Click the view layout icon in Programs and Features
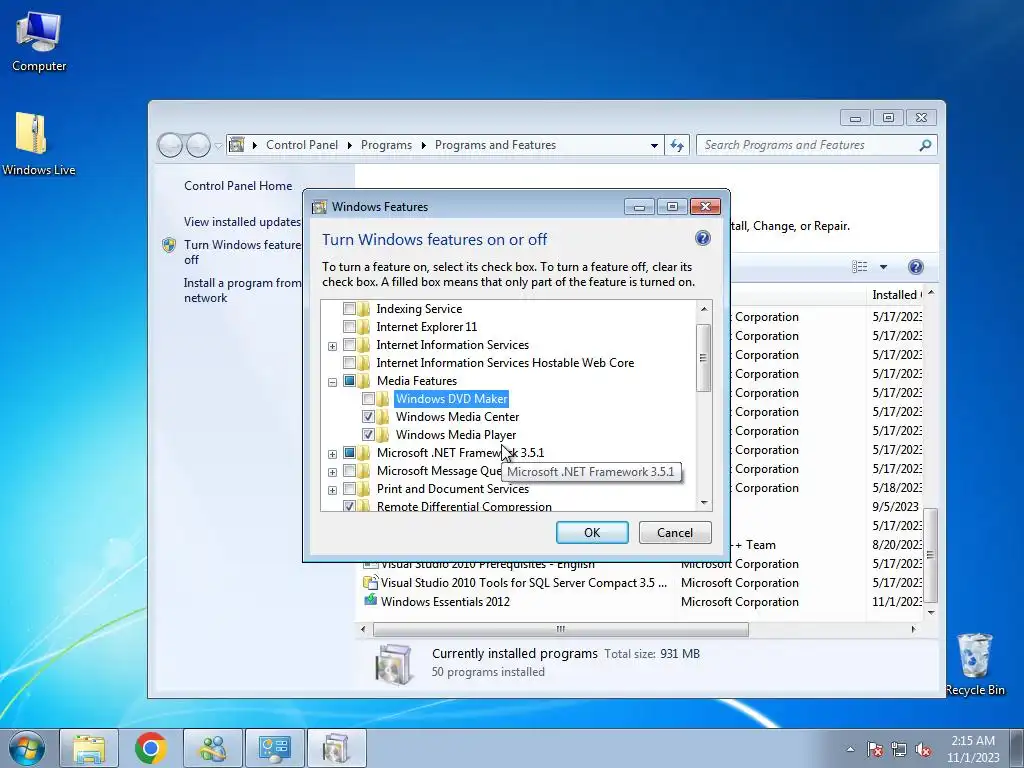The image size is (1024, 768). (x=860, y=266)
